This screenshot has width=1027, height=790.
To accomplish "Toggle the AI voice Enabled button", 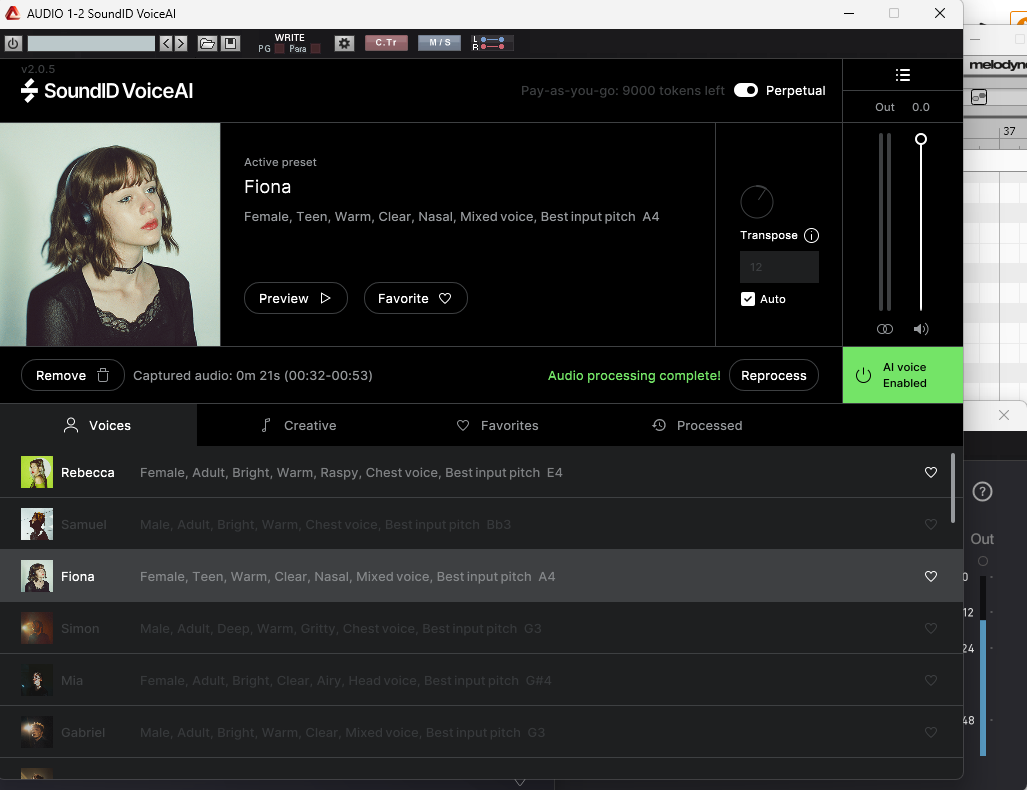I will click(x=903, y=375).
